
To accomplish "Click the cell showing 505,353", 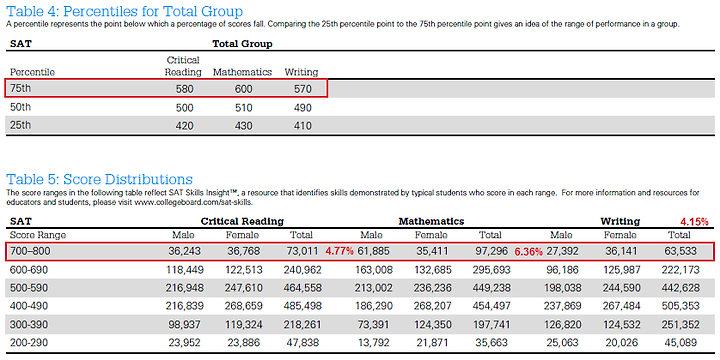I will point(680,306).
